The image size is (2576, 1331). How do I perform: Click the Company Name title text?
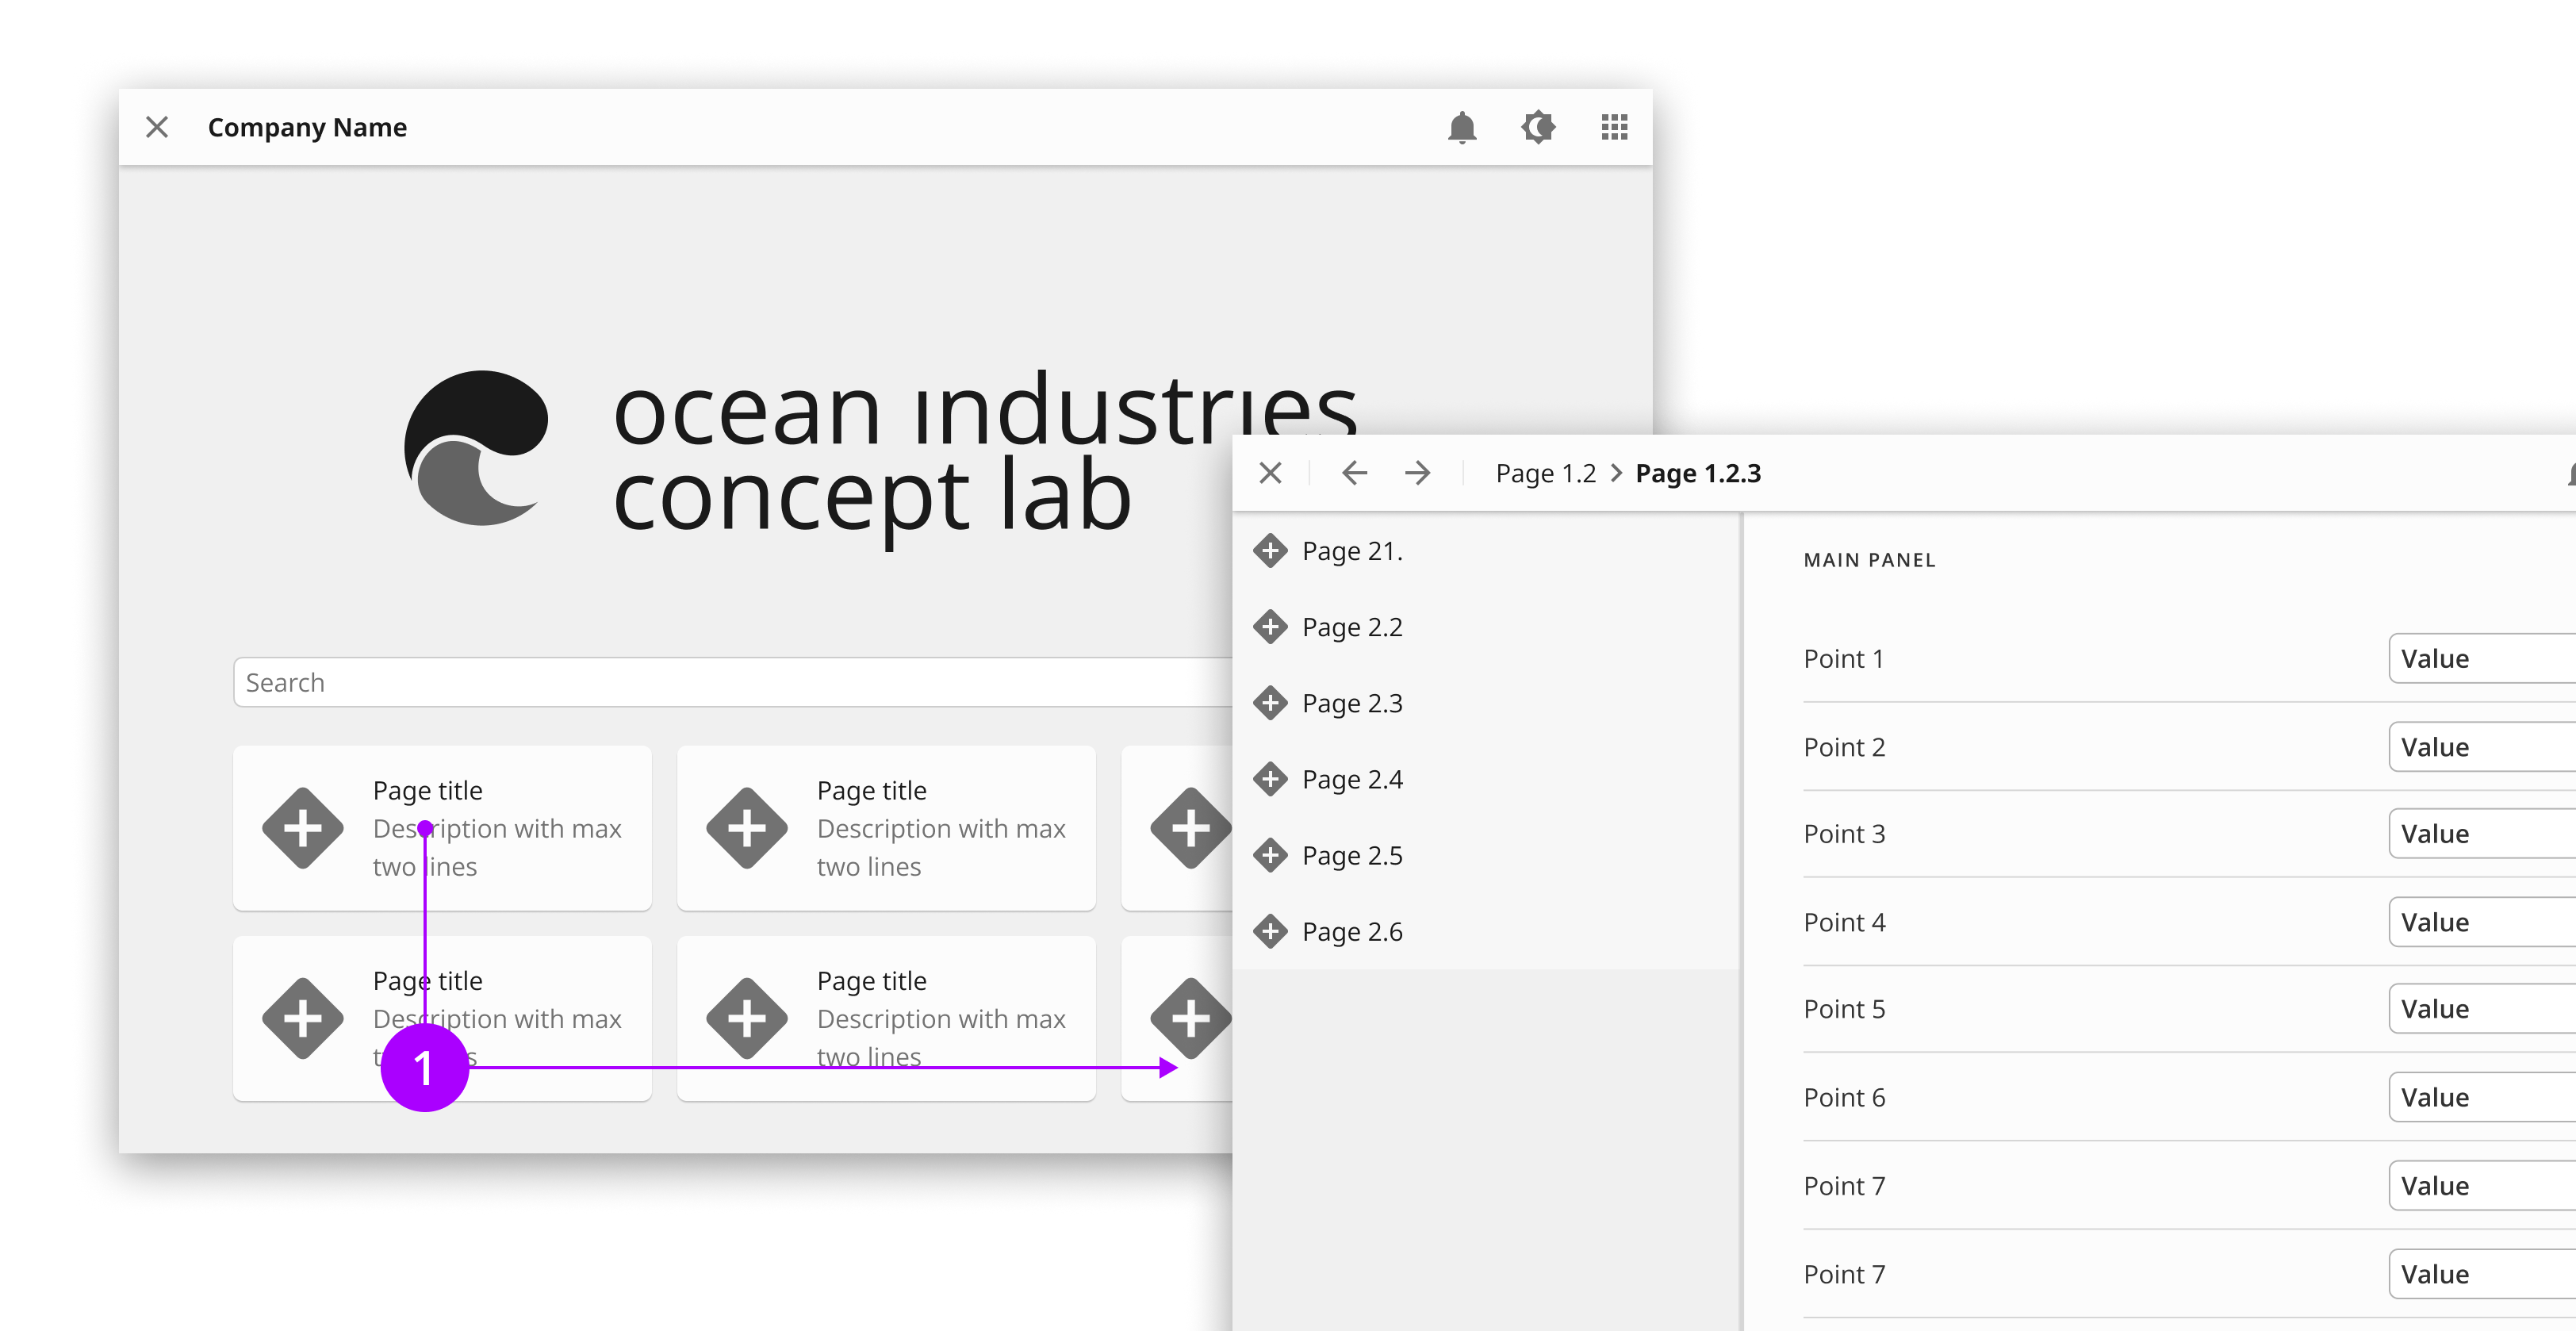[307, 127]
